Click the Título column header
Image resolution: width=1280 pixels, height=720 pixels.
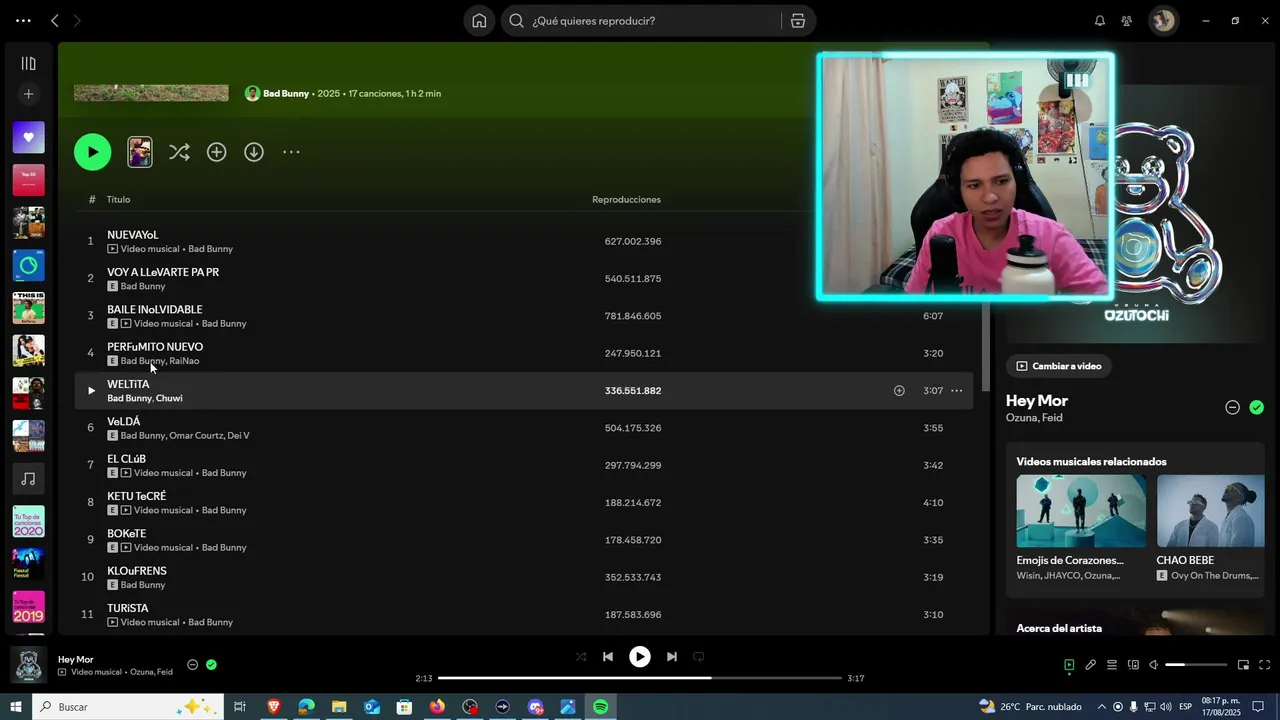coord(118,199)
